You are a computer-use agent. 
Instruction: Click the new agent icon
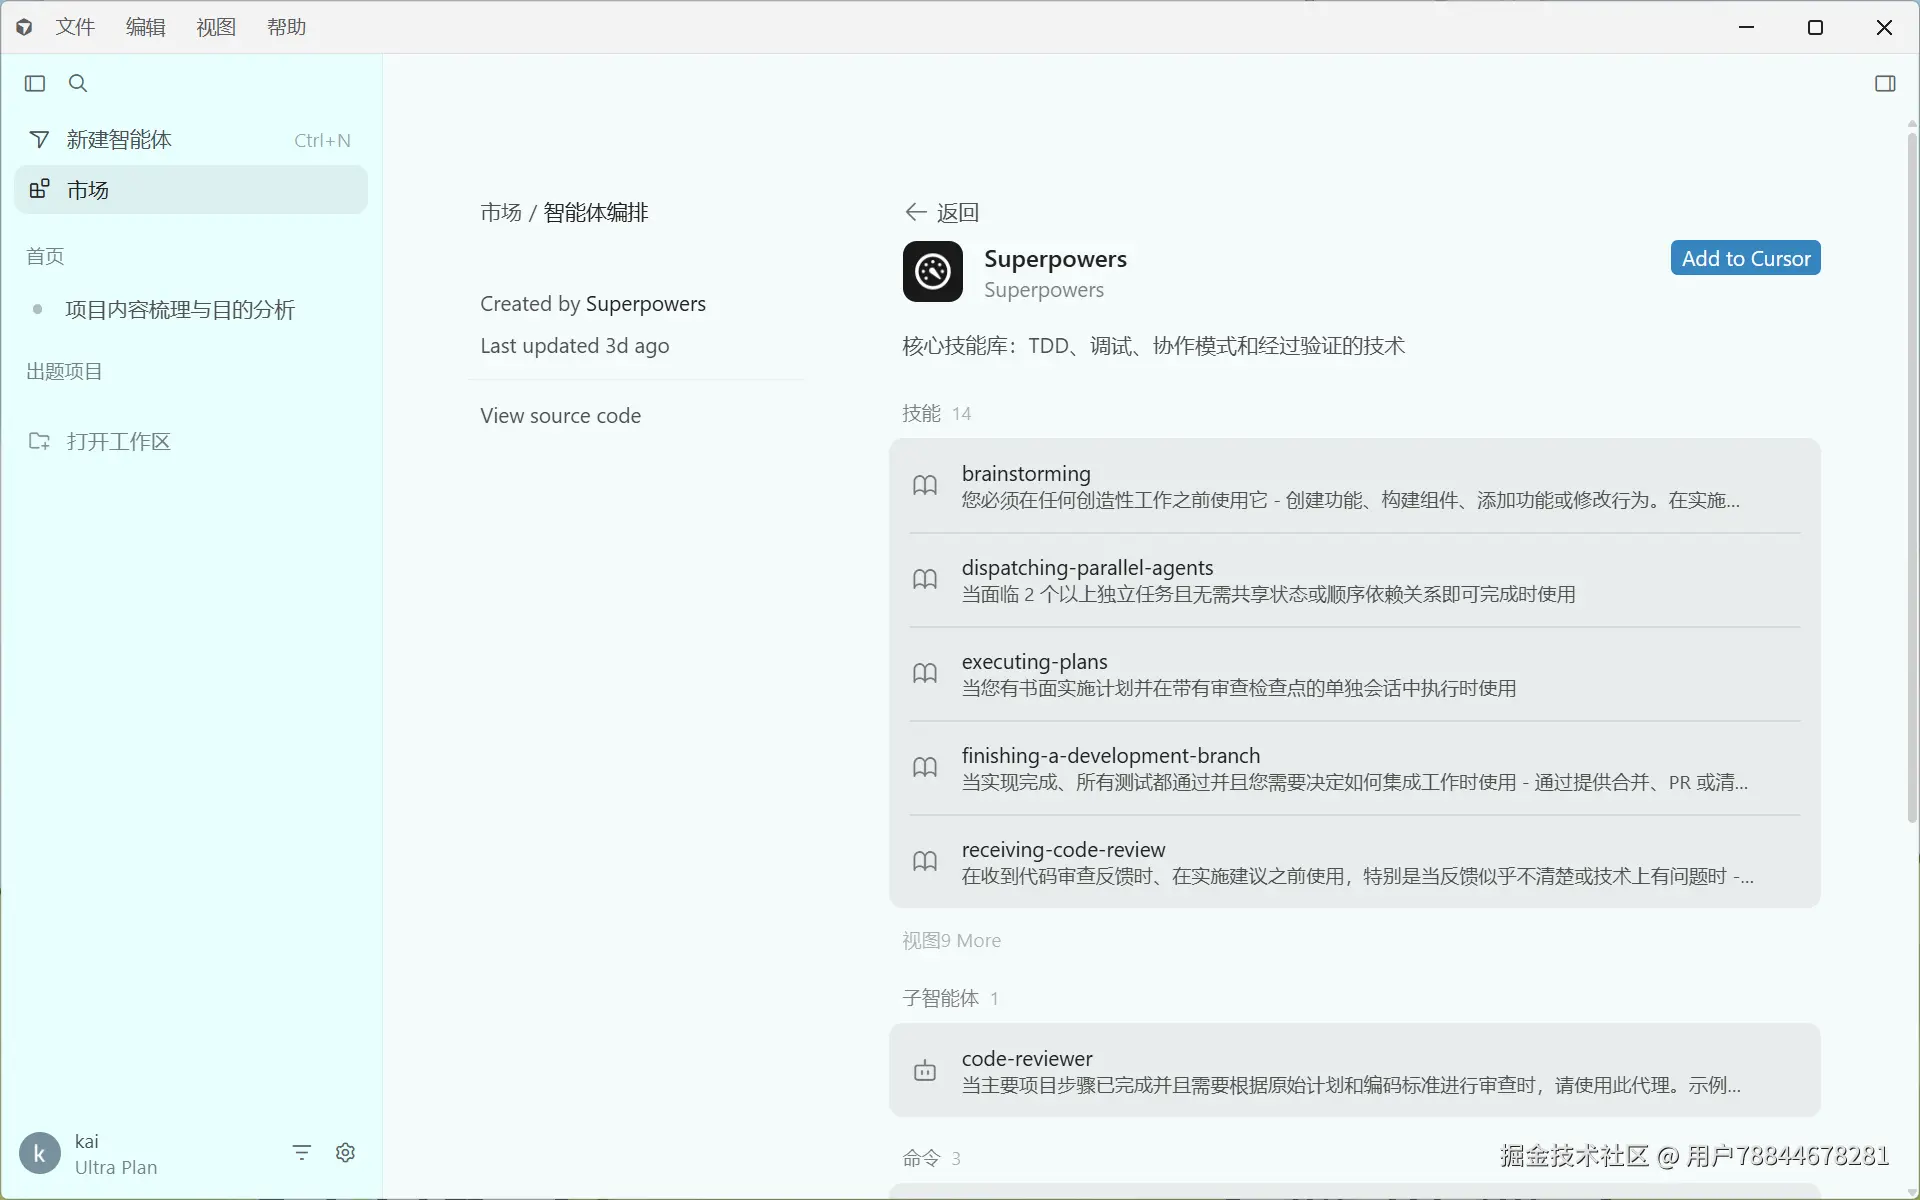coord(39,140)
